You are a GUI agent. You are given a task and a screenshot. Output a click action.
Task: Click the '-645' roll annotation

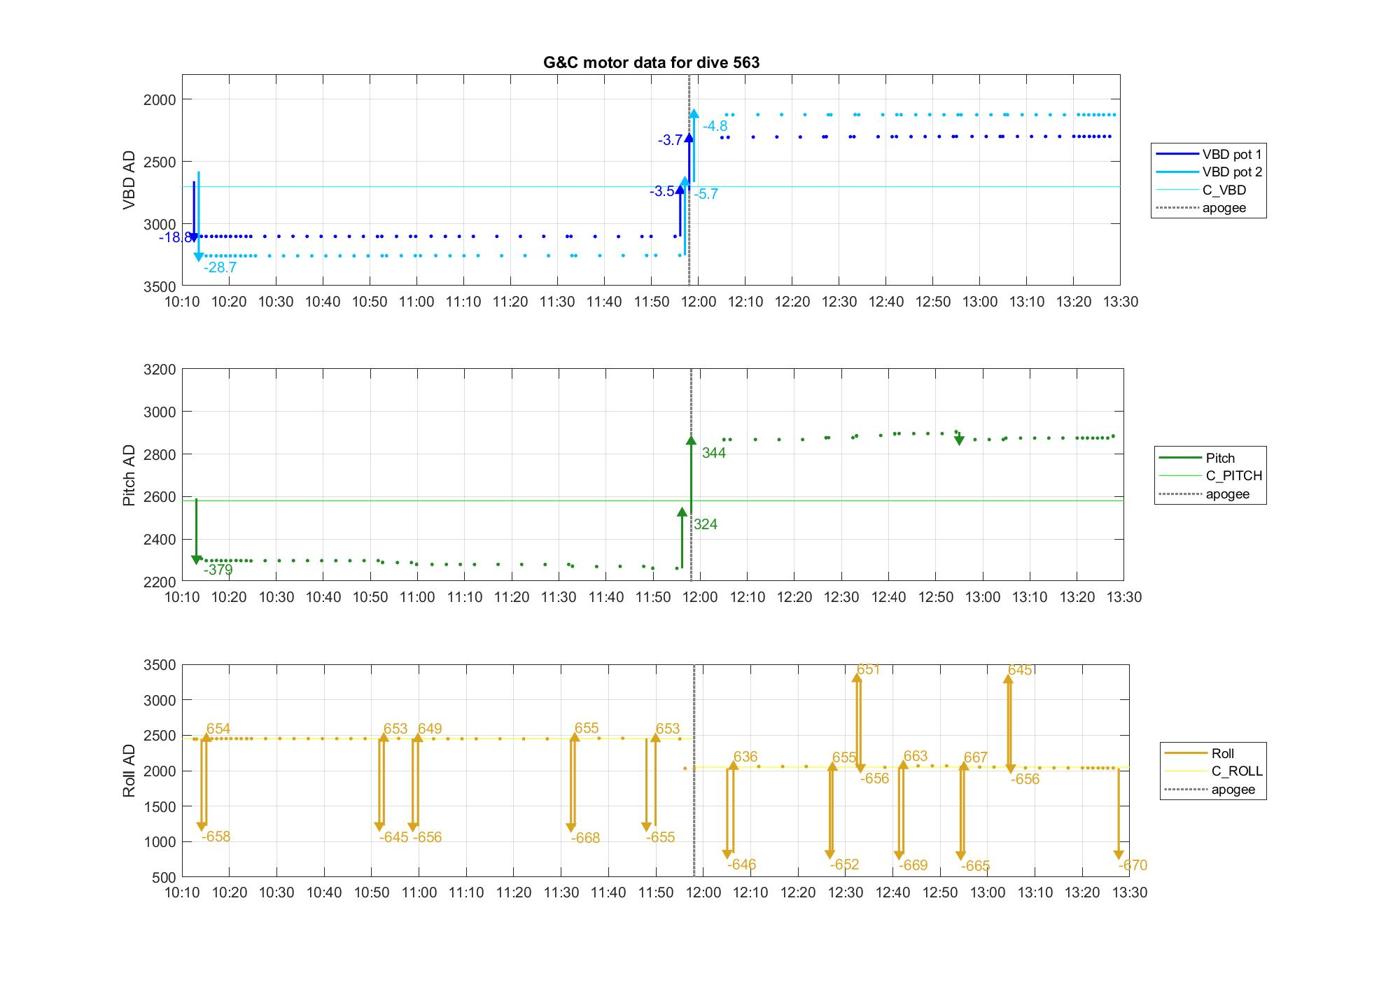[x=394, y=837]
